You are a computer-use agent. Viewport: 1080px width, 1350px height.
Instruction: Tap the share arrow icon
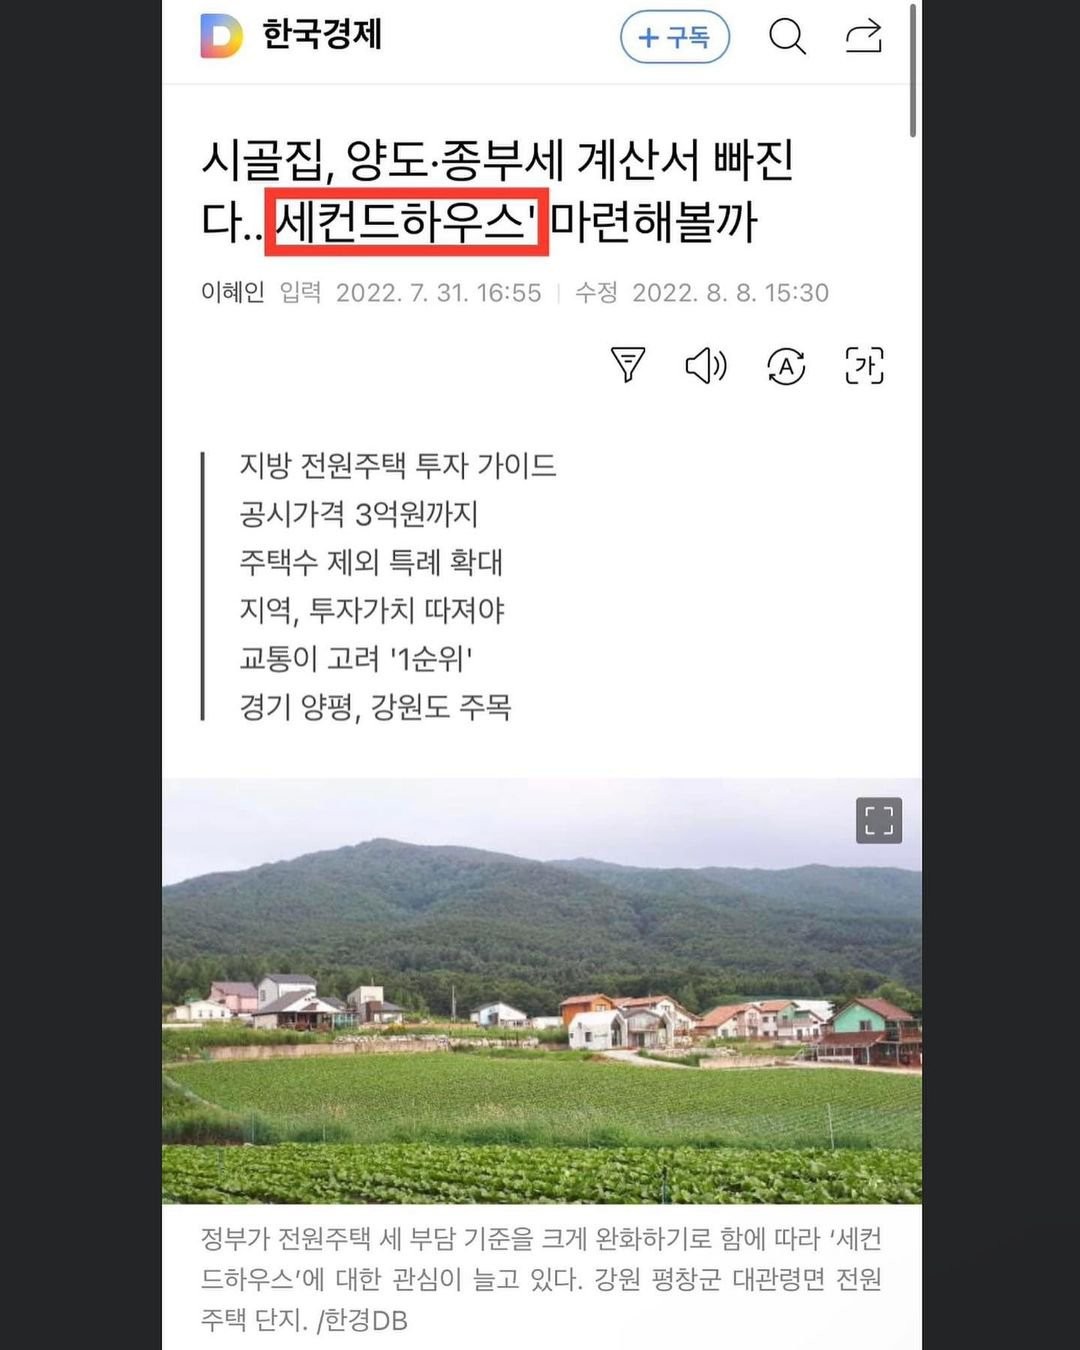[x=864, y=37]
